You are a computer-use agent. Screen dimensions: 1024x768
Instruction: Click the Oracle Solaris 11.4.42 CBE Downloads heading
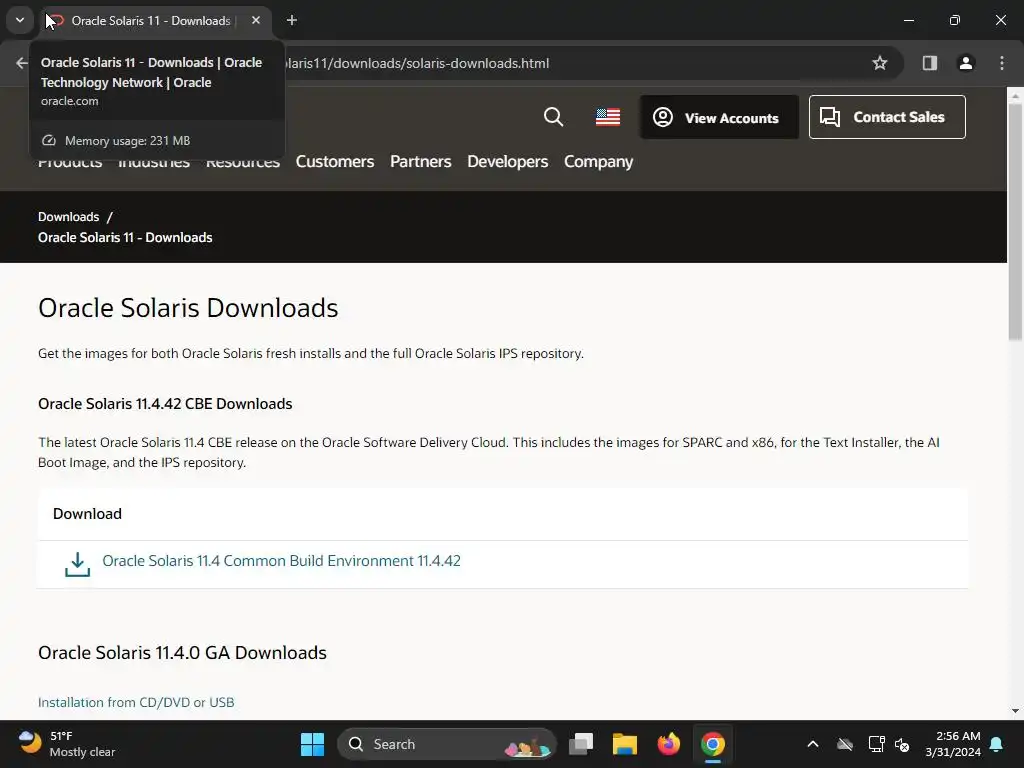[165, 404]
